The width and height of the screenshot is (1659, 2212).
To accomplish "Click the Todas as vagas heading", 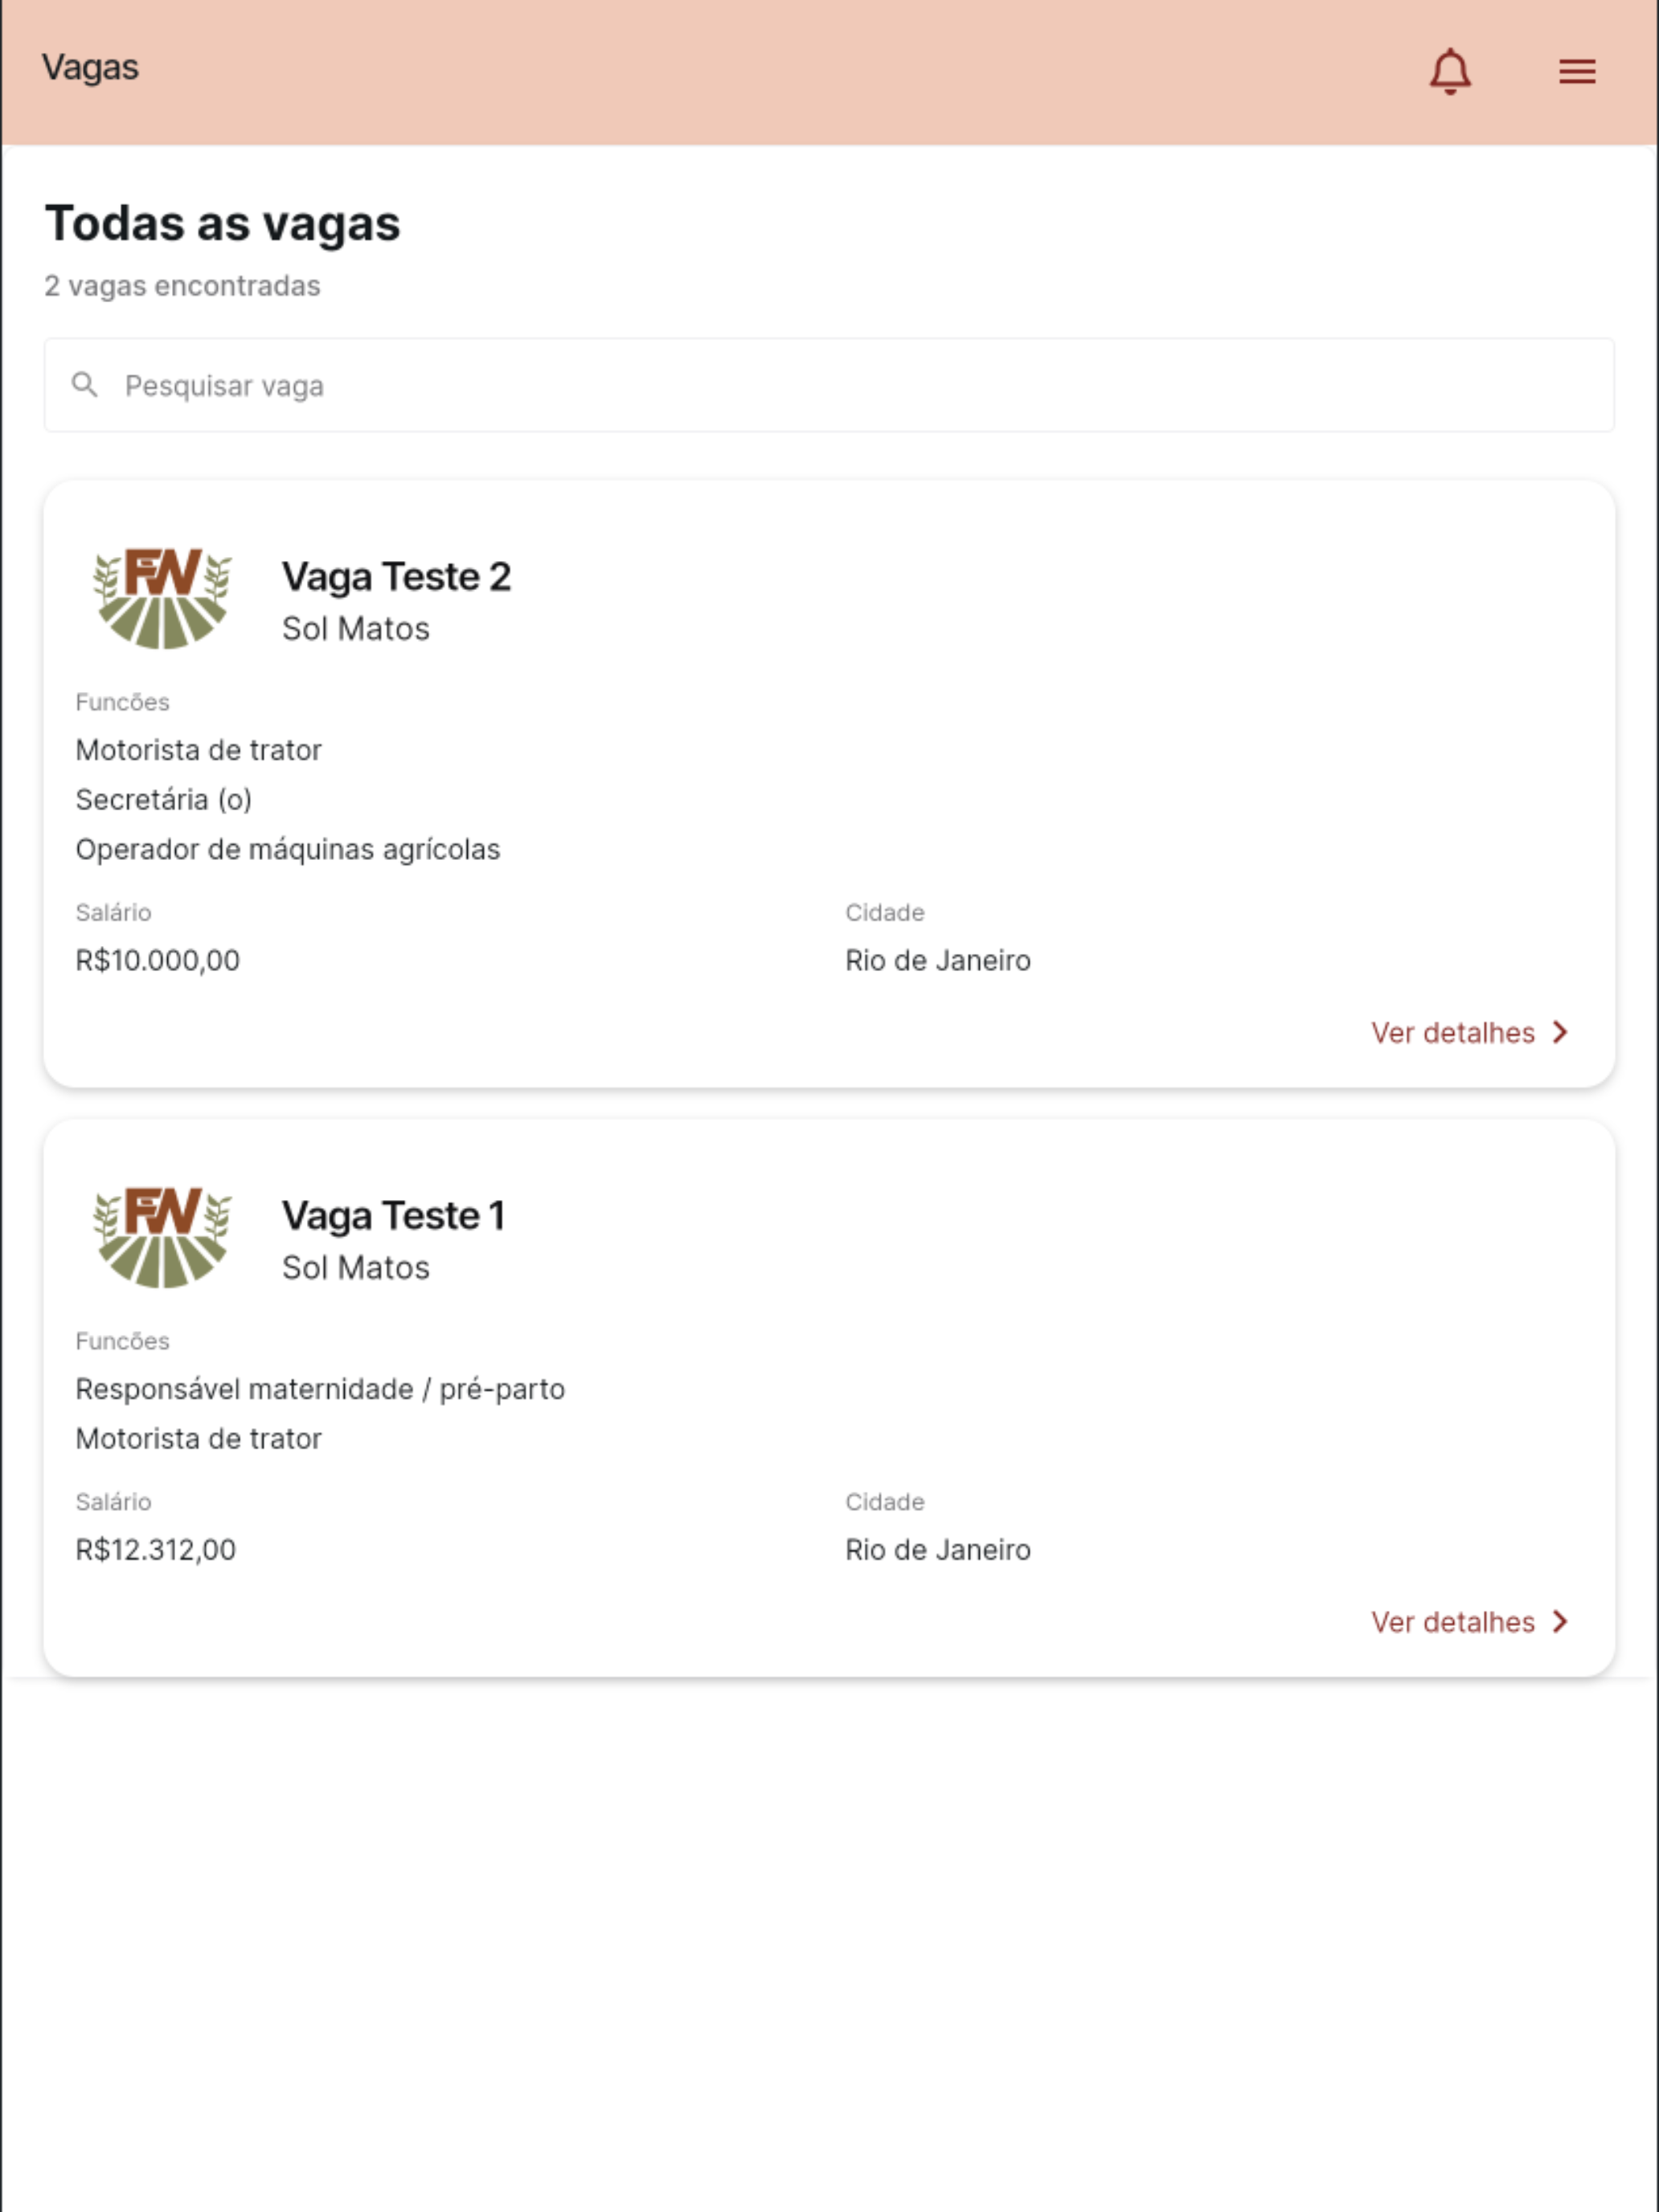I will pyautogui.click(x=222, y=223).
